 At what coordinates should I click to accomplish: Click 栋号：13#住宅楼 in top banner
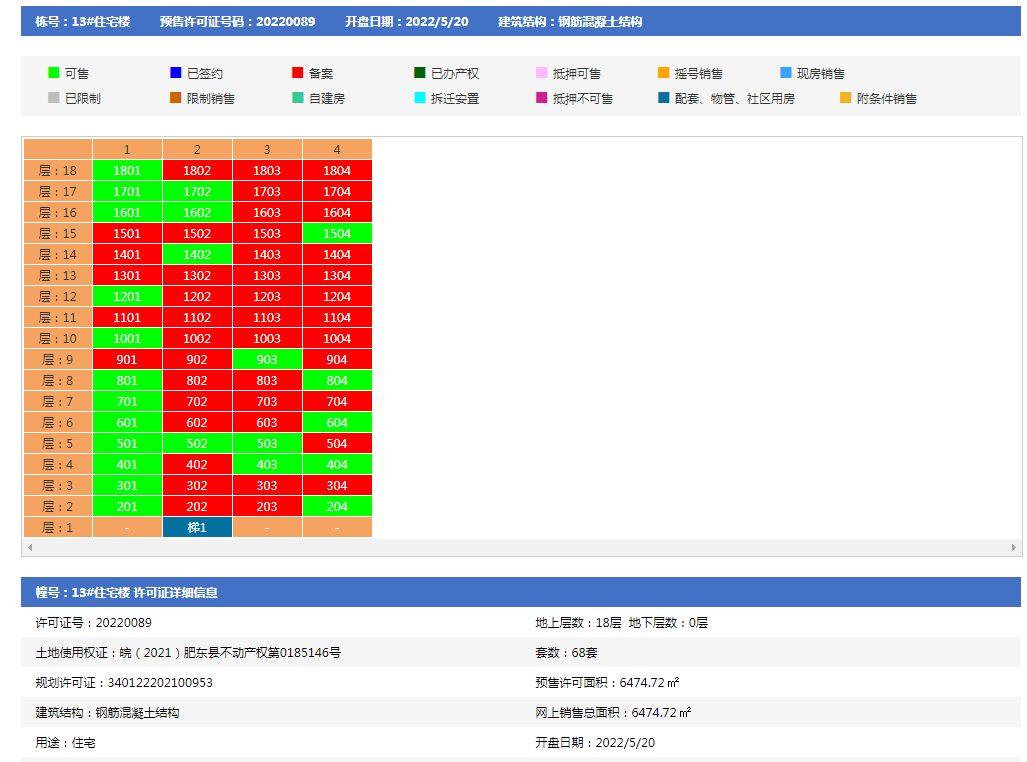[x=83, y=22]
